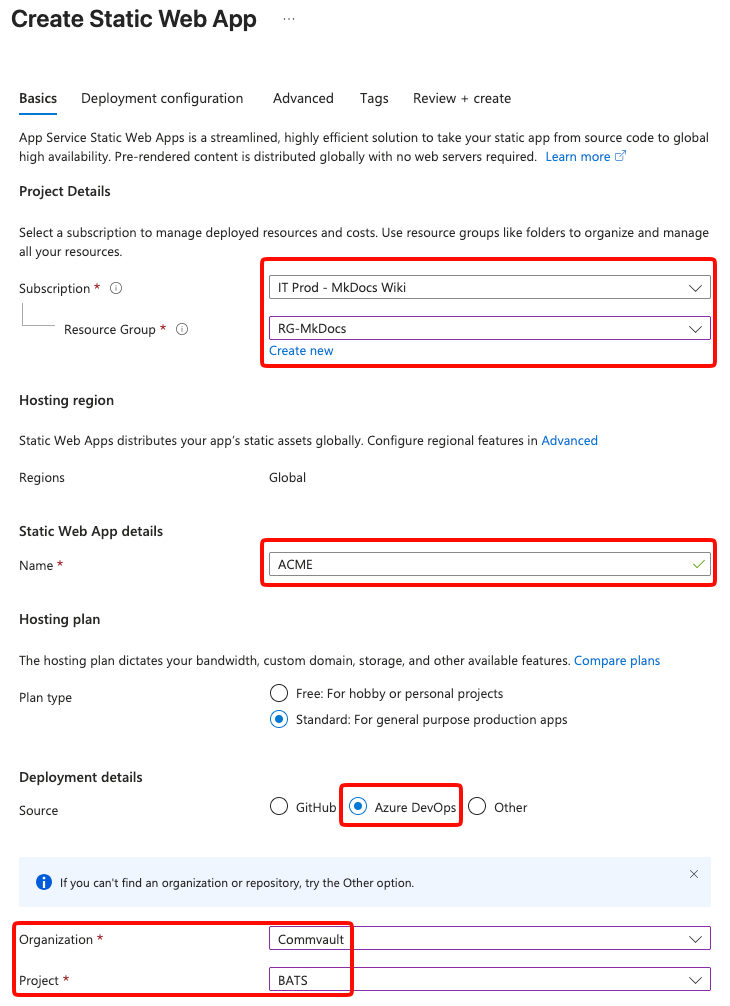Image resolution: width=730 pixels, height=1006 pixels.
Task: Click the external link icon beside Learn more
Action: (621, 156)
